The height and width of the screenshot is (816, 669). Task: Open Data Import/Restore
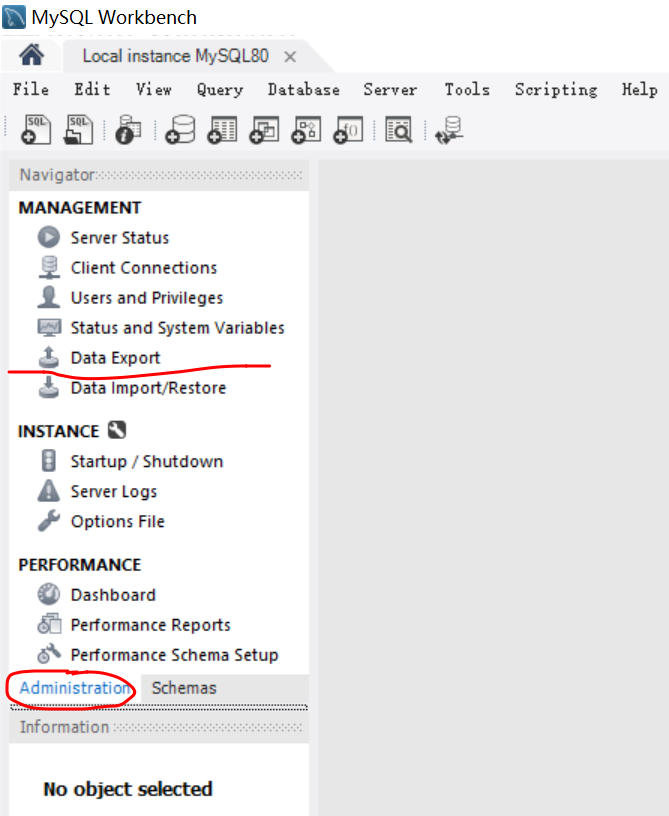click(x=148, y=388)
